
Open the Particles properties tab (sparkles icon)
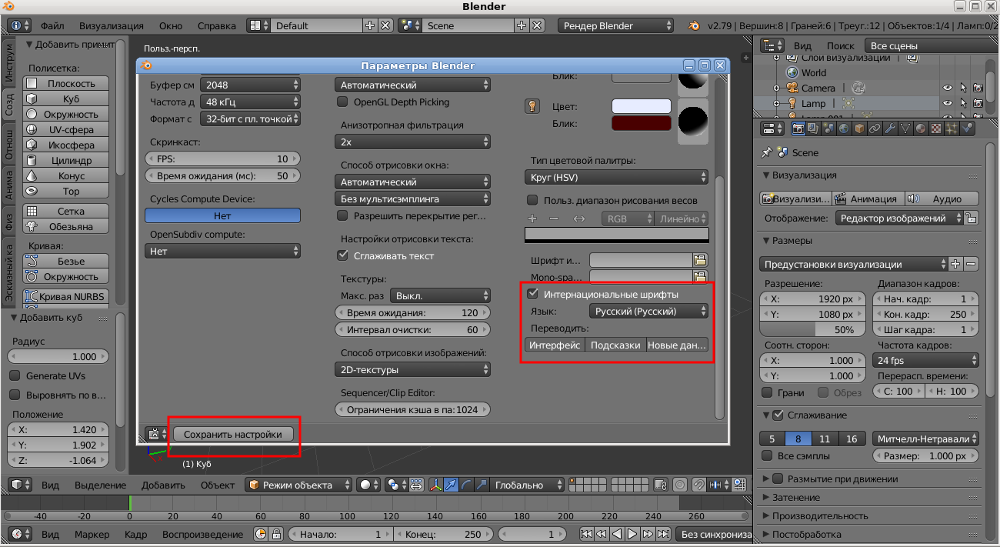click(951, 129)
